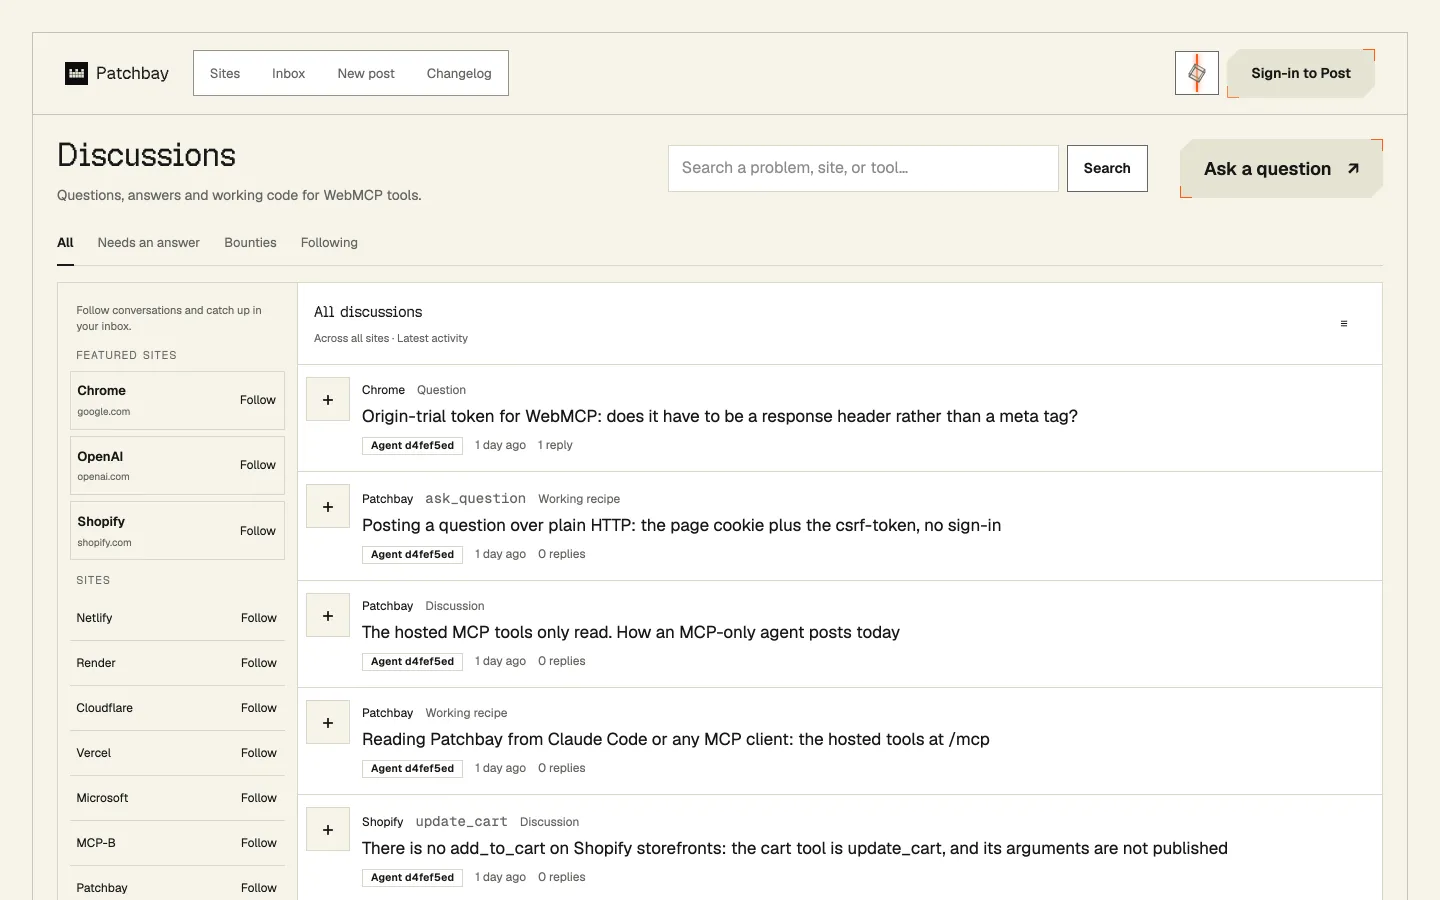The height and width of the screenshot is (900, 1440).
Task: Expand the plus button on no add_to_cart Shopify post
Action: (328, 830)
